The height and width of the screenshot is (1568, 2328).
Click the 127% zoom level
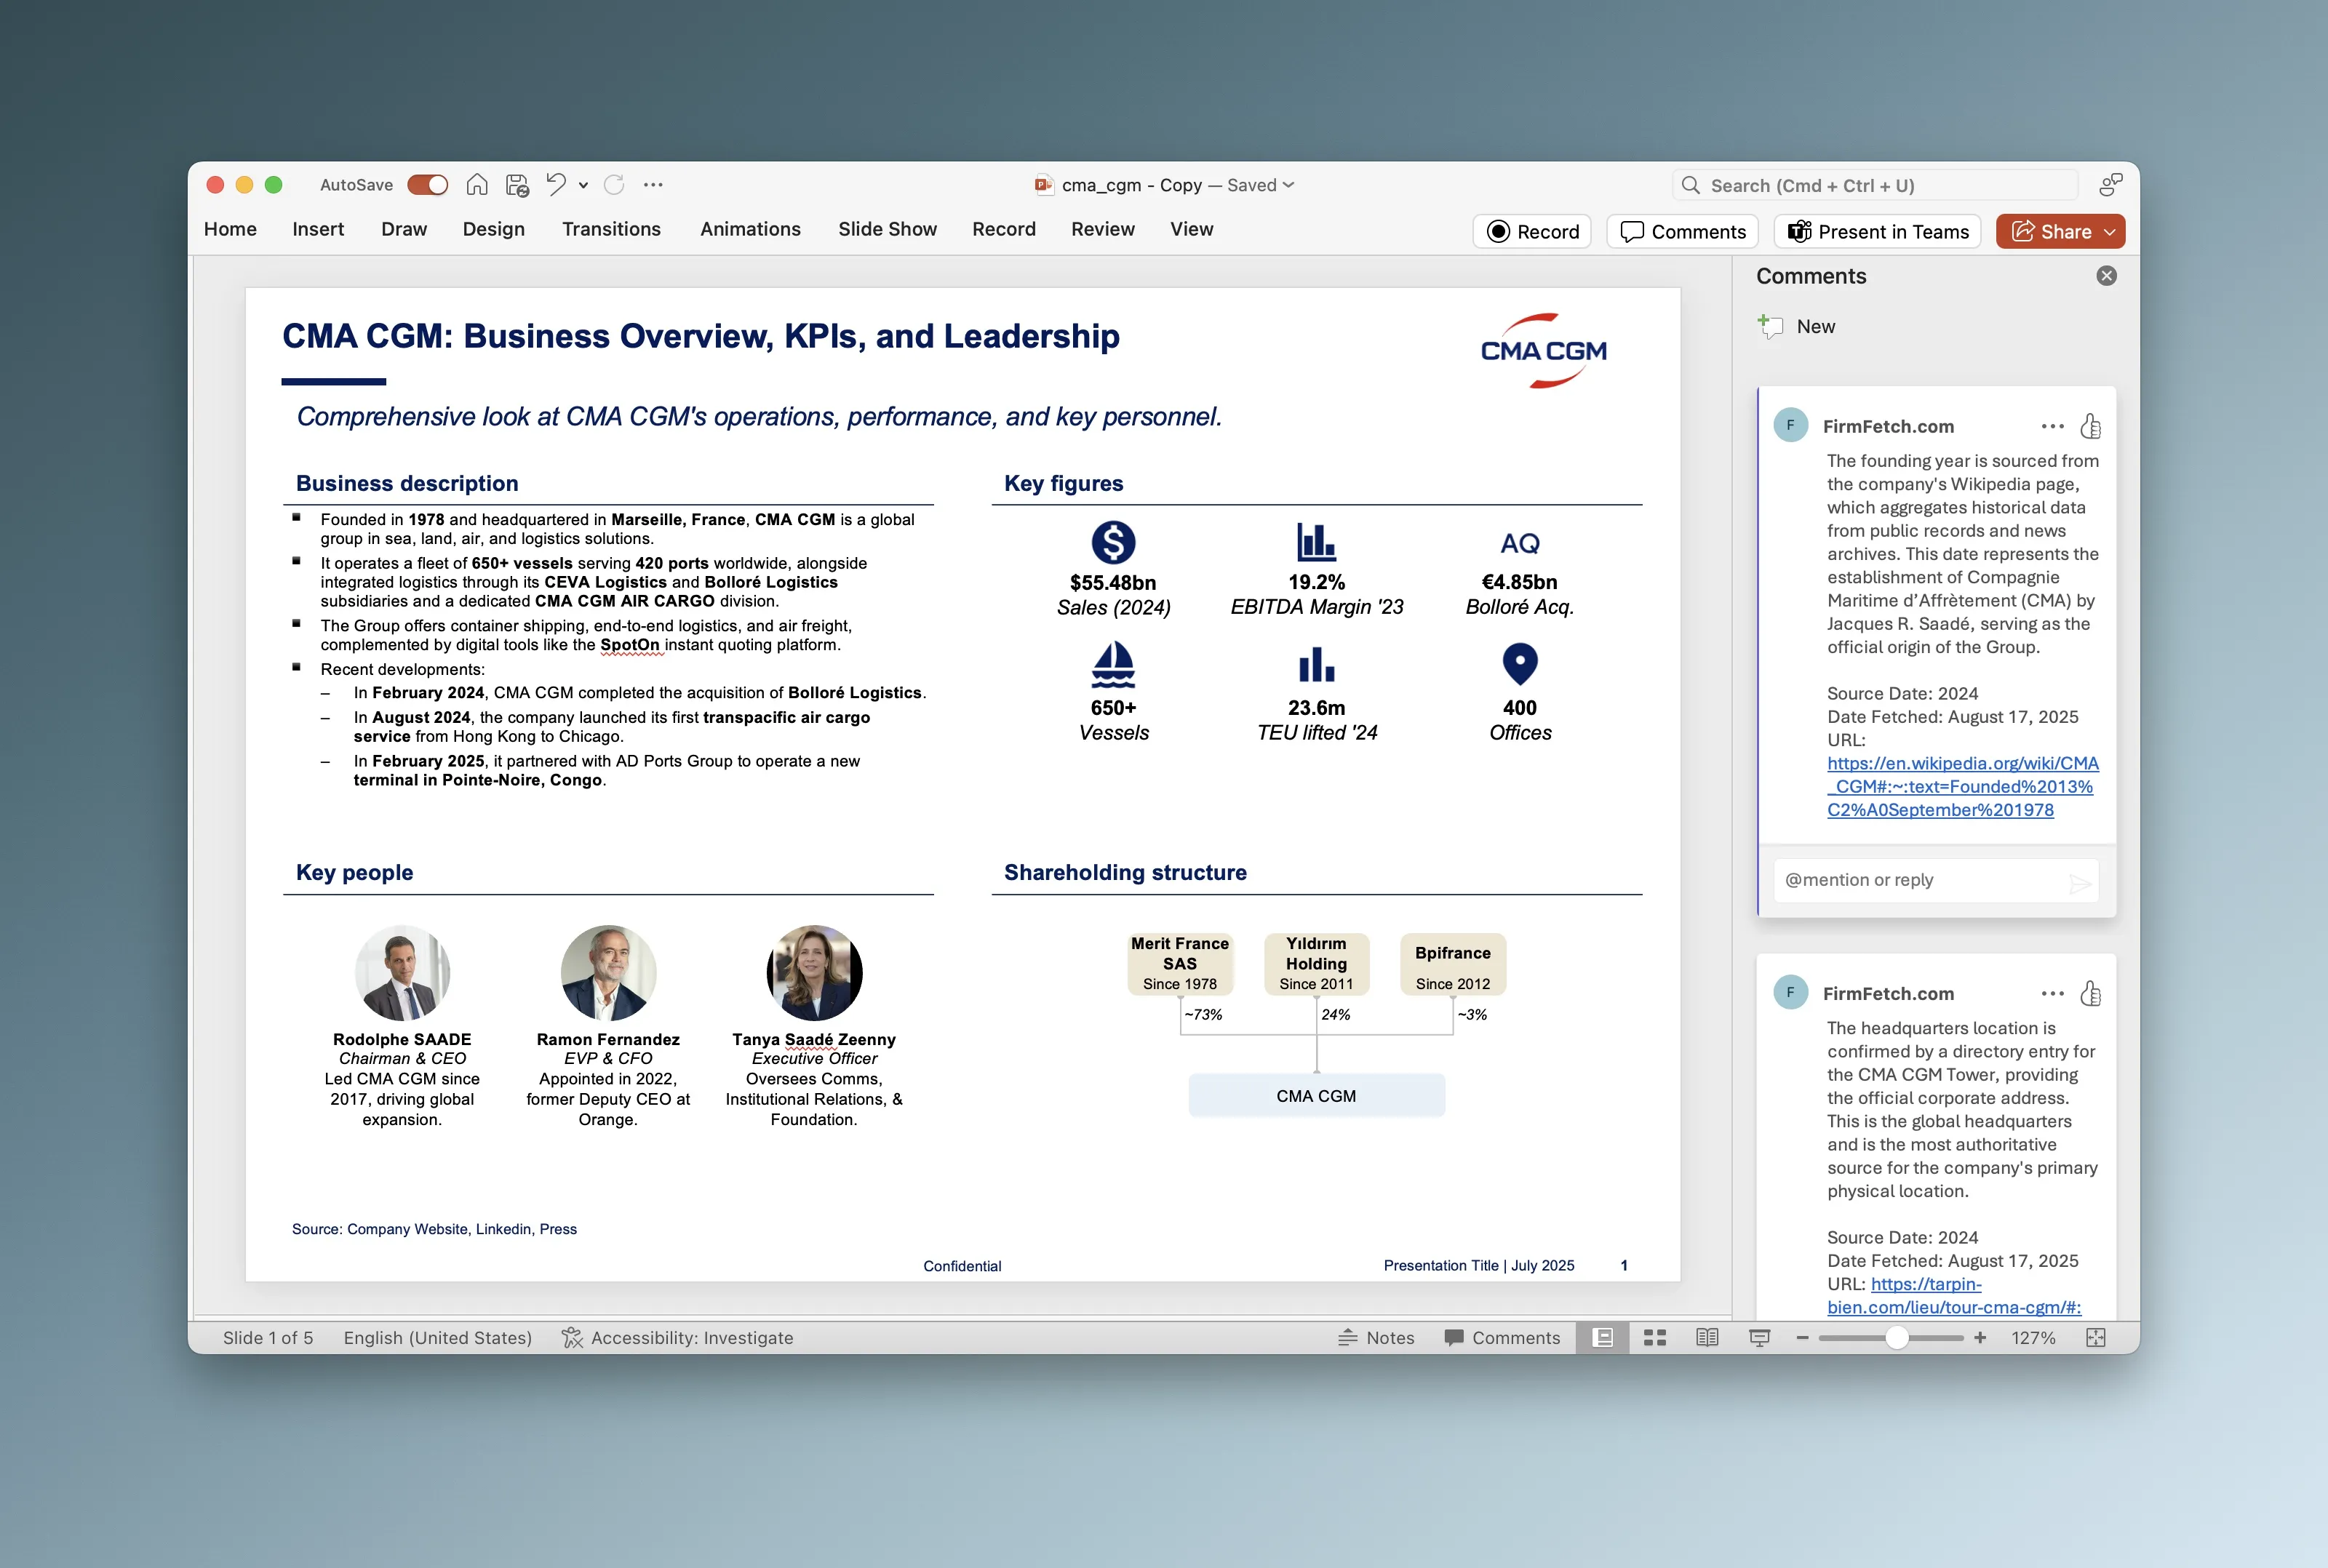(x=2033, y=1338)
